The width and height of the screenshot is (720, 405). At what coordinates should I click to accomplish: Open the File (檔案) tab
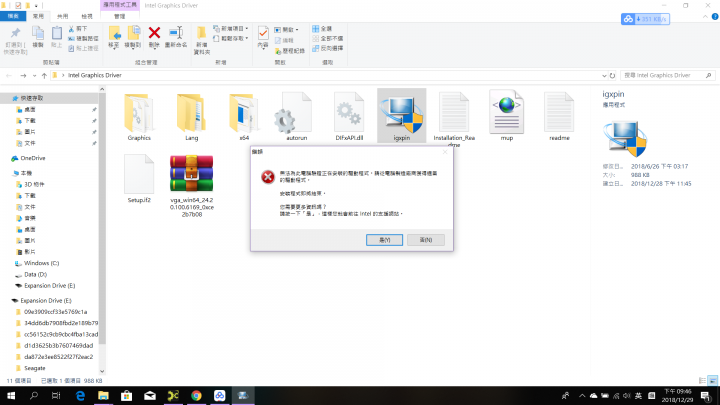pyautogui.click(x=13, y=16)
